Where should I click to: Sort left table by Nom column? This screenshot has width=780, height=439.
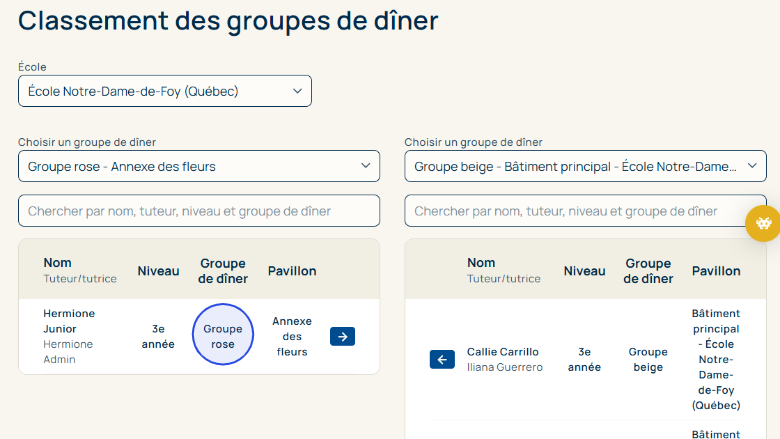(x=58, y=263)
